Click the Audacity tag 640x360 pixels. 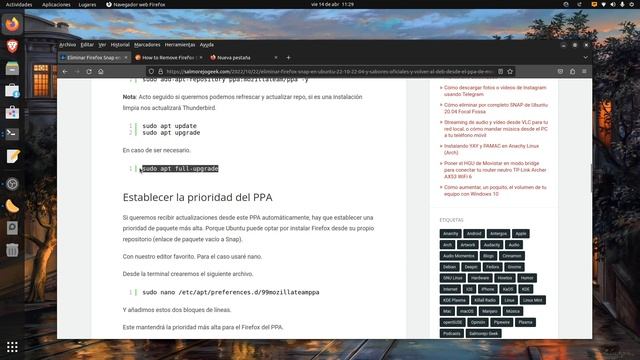click(491, 245)
